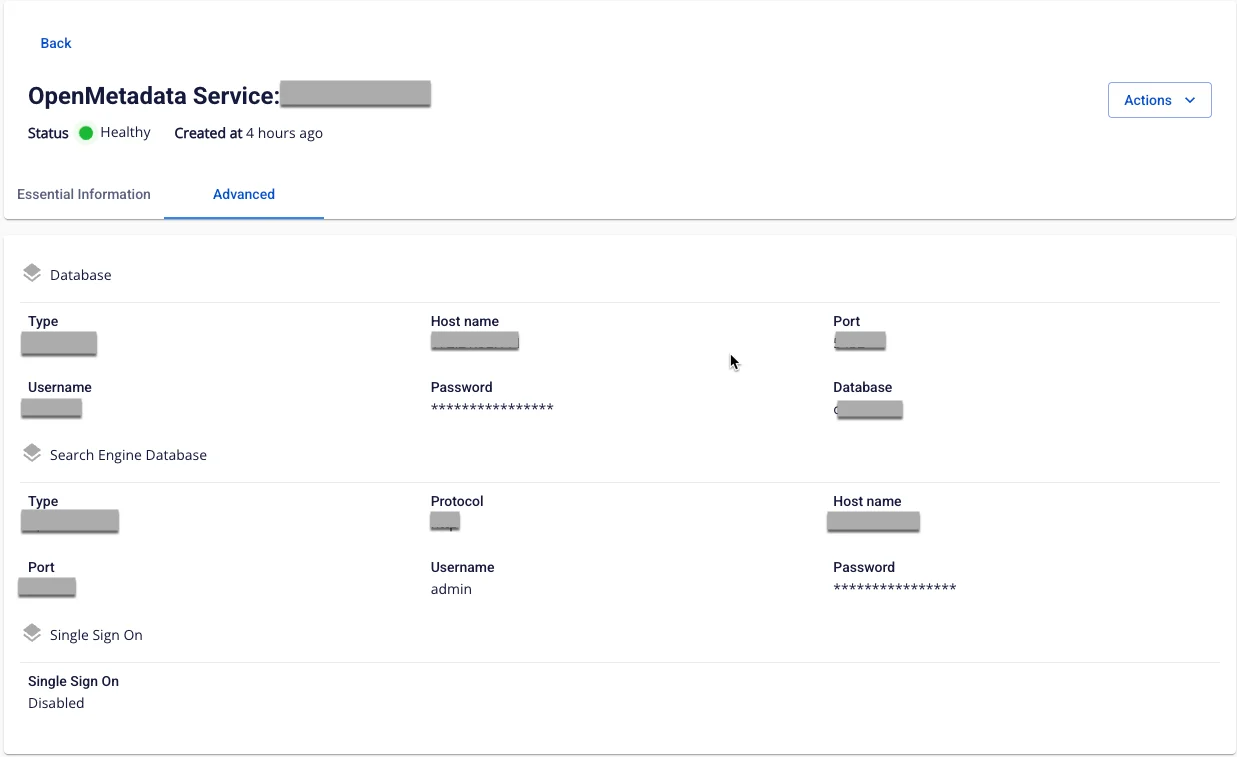Click the Created at 4 hours ago text
Screen dimensions: 1237x757
(248, 133)
